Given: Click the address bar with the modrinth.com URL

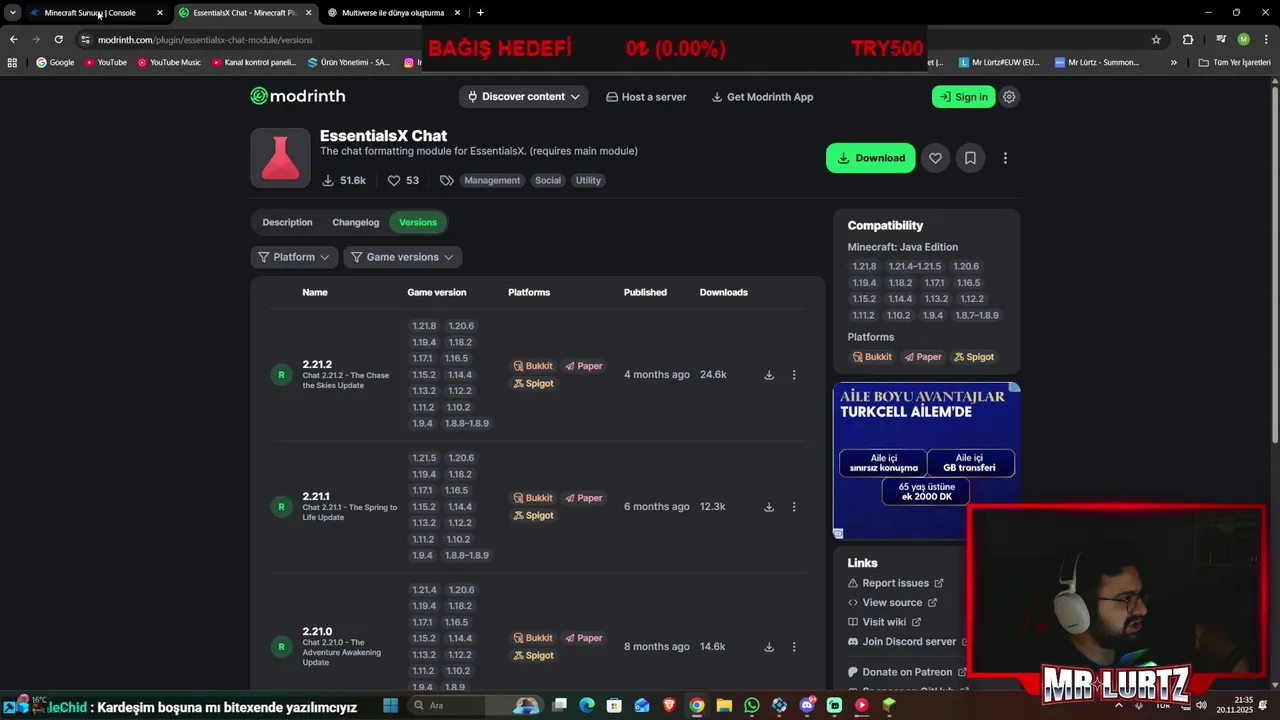Looking at the screenshot, I should (620, 40).
